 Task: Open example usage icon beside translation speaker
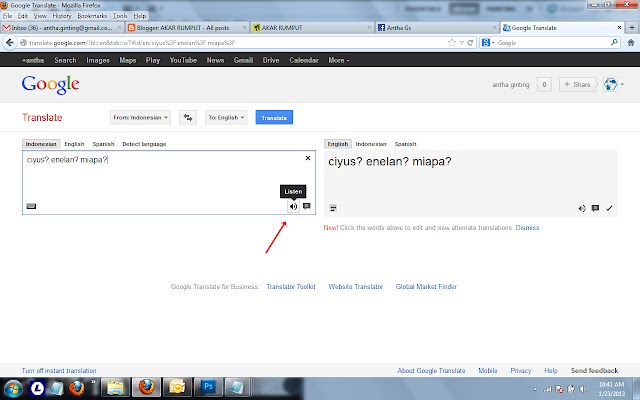pos(595,209)
